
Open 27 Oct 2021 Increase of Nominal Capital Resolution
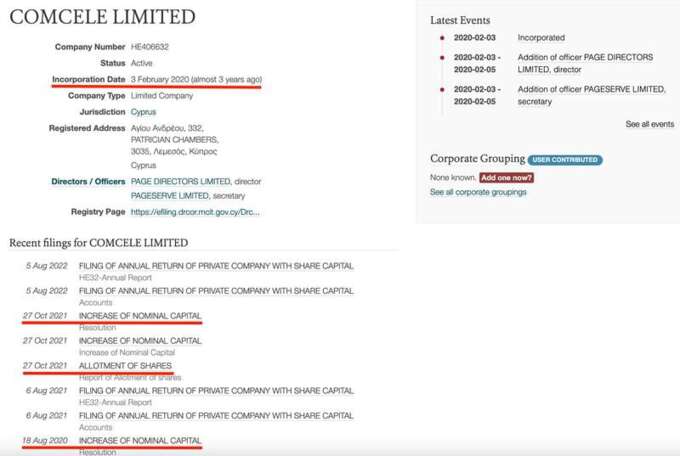140,316
